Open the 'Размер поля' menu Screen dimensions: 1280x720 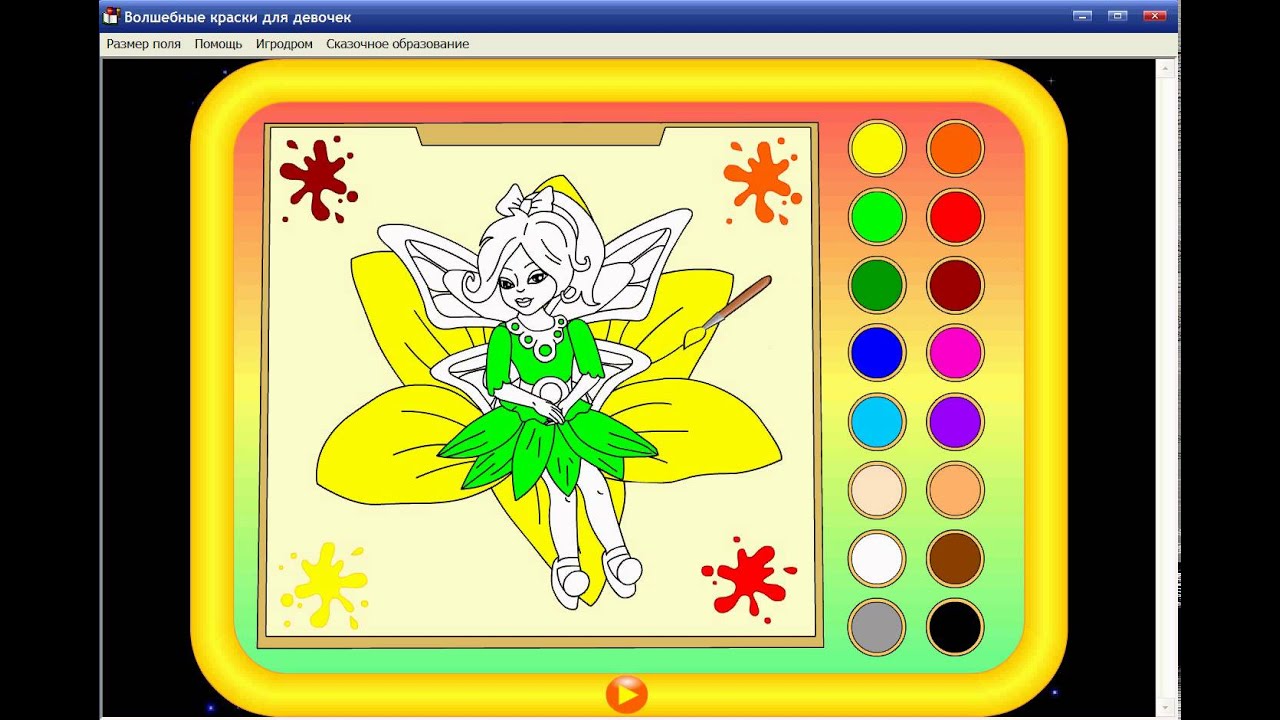click(144, 44)
